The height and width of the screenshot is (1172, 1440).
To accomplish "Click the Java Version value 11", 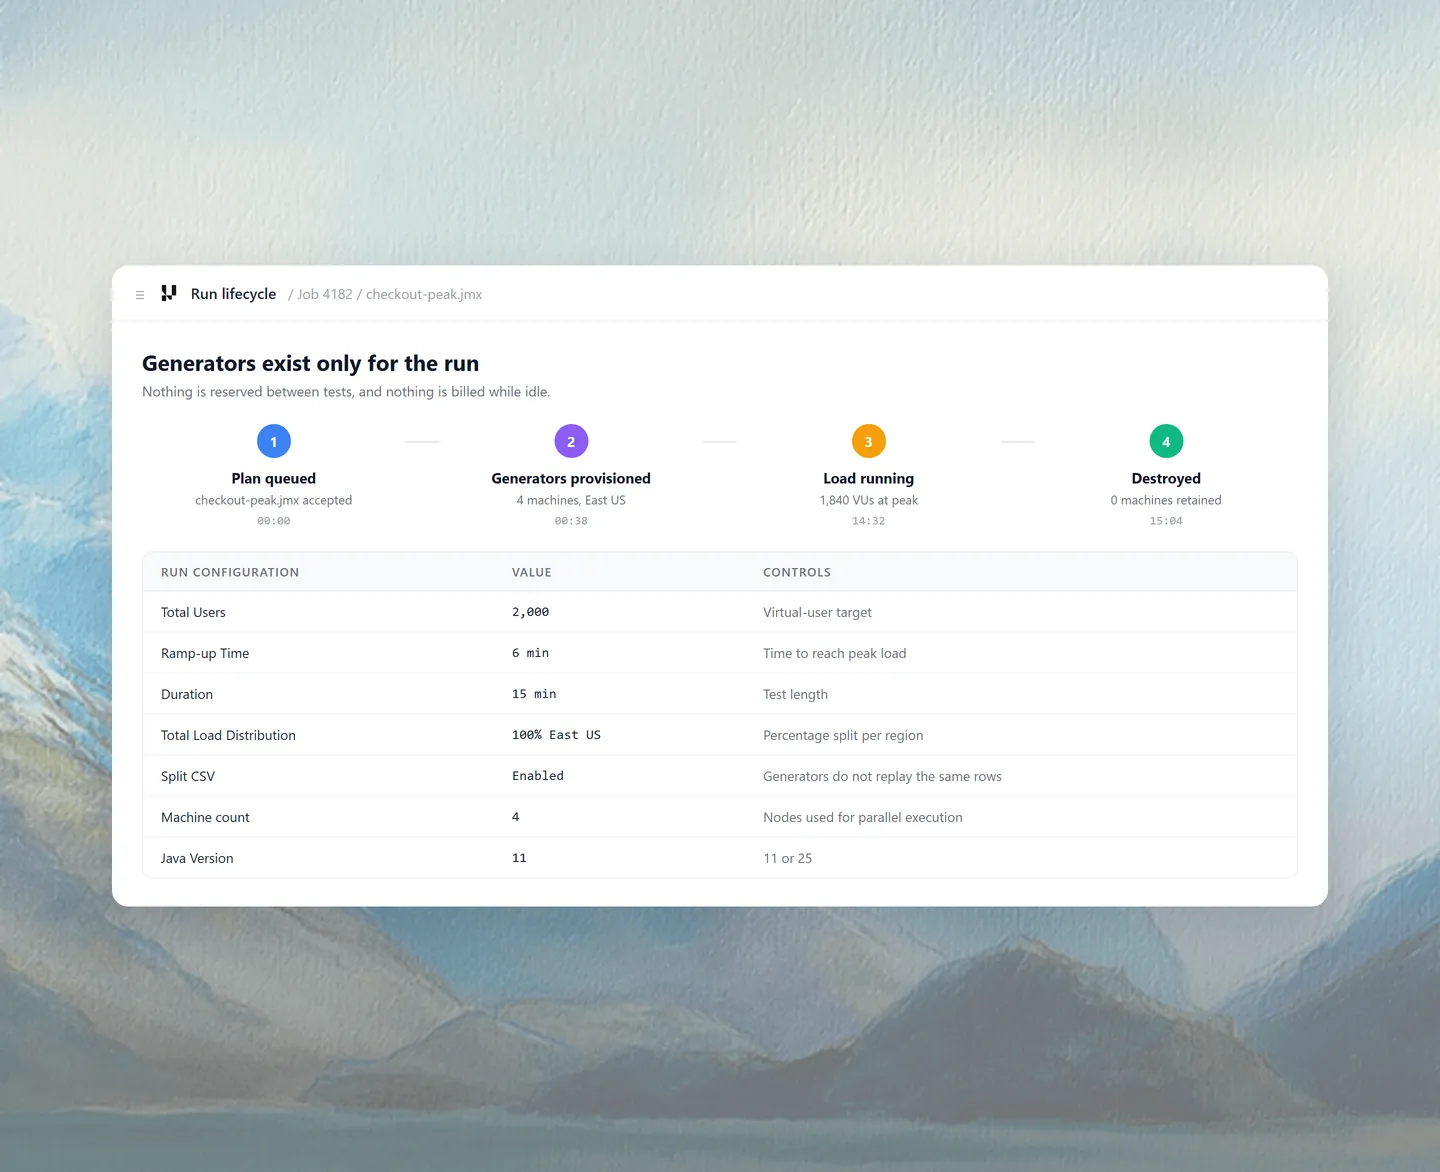I will point(519,858).
